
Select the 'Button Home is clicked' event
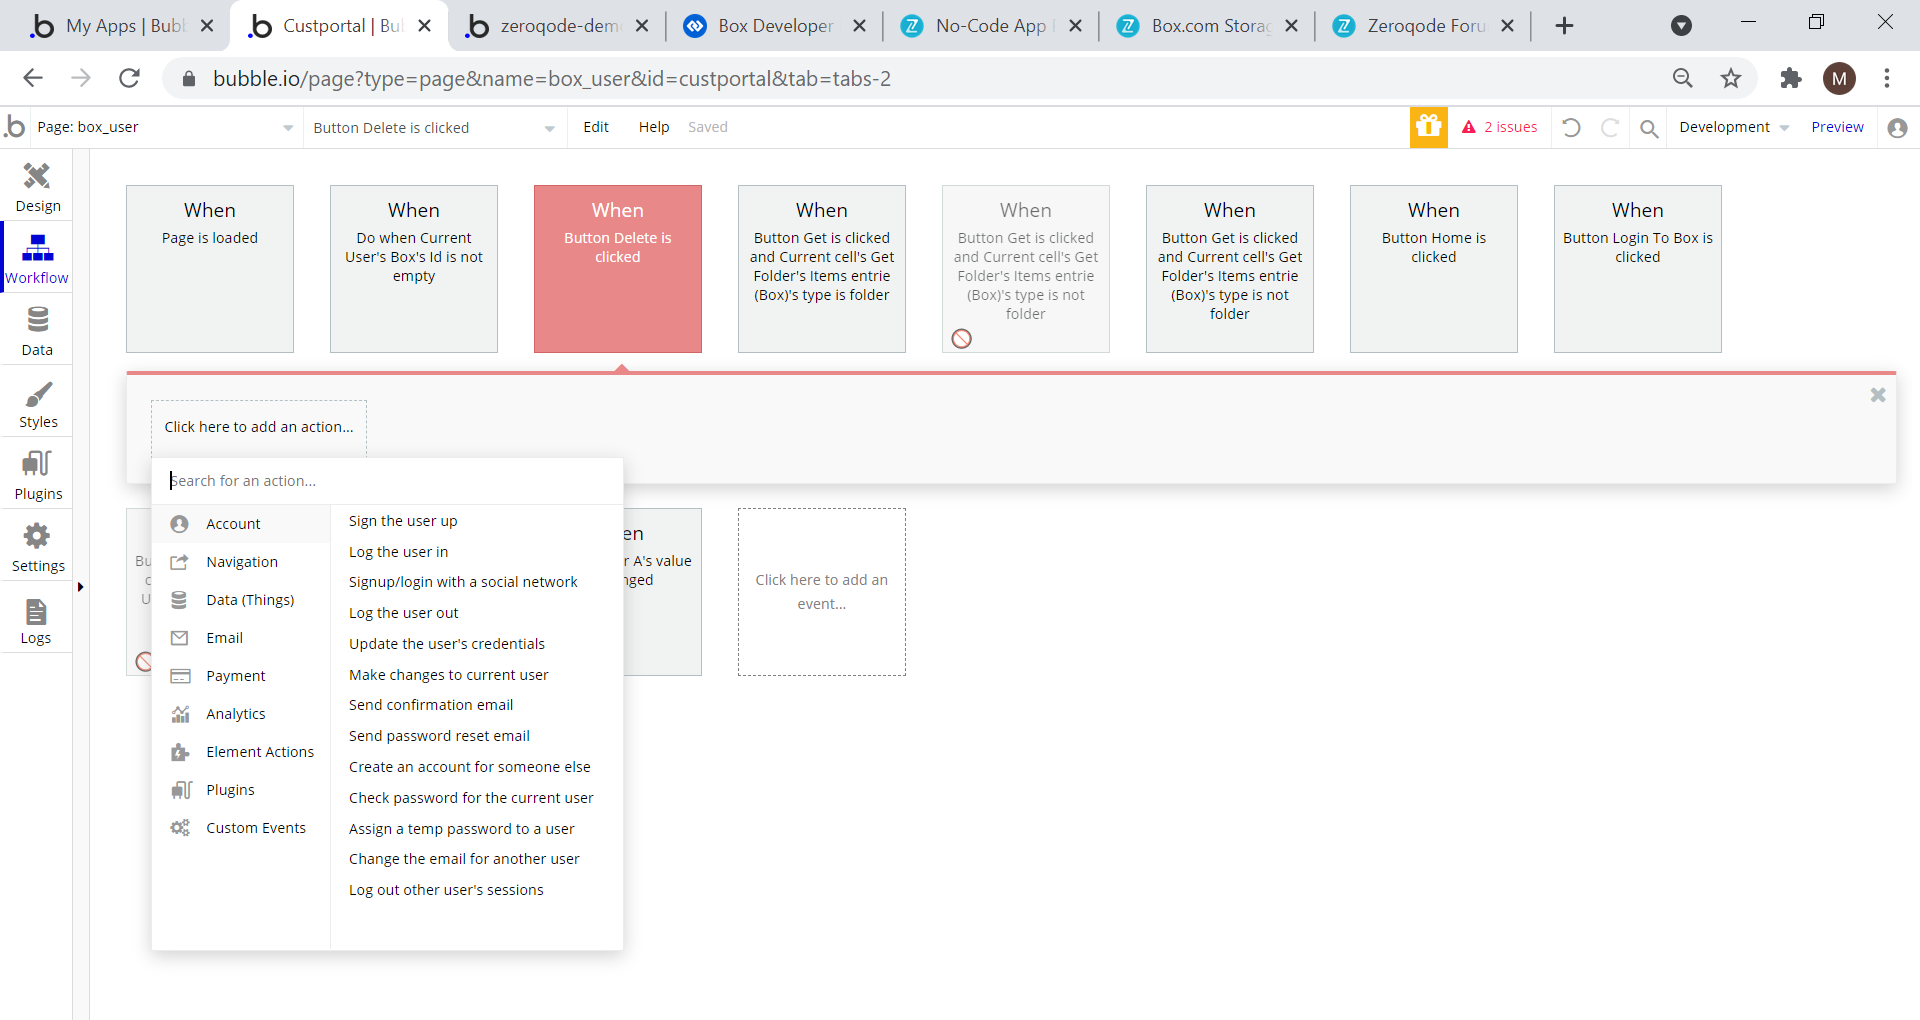coord(1434,269)
